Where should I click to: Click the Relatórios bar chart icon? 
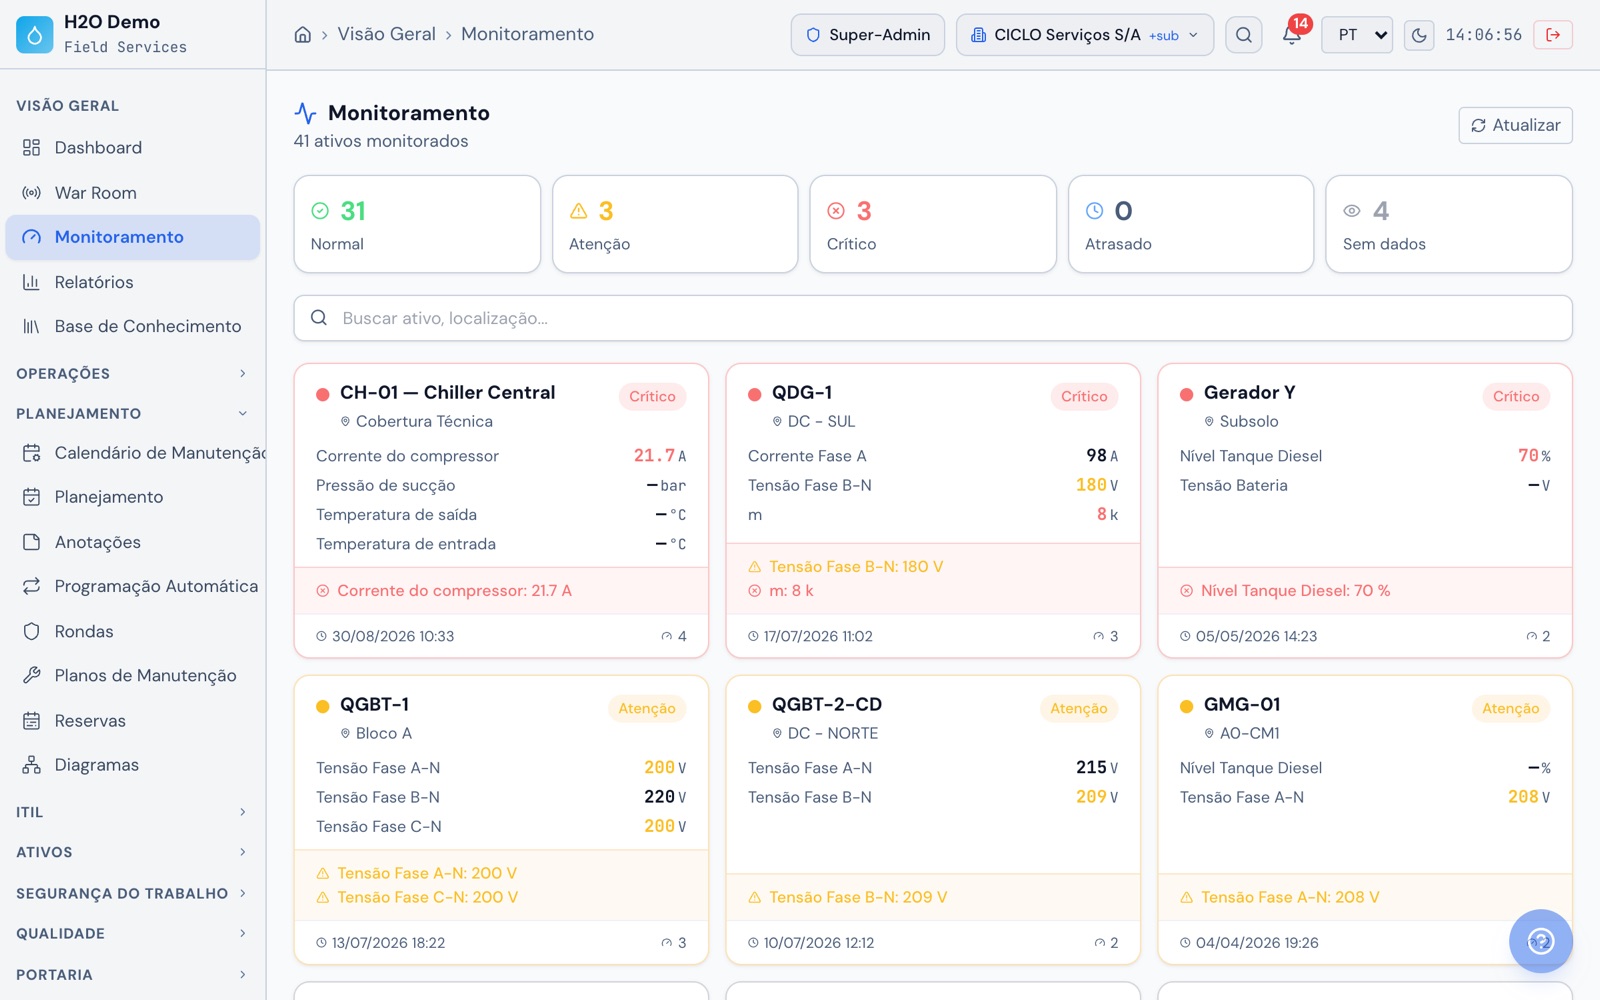pos(32,282)
